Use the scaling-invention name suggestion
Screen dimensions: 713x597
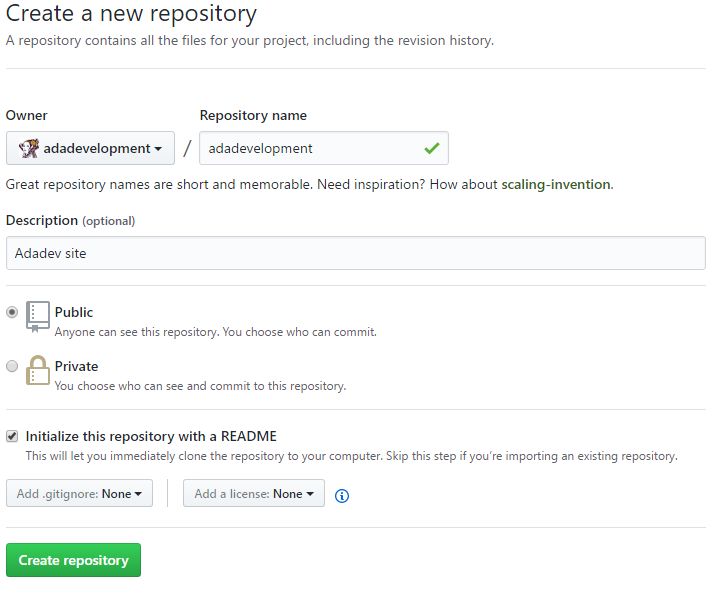point(557,184)
